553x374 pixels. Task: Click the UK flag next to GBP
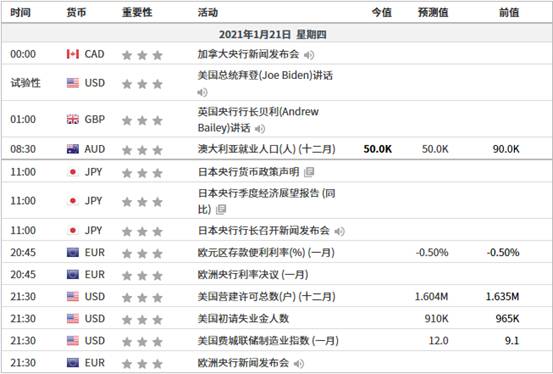pos(73,119)
